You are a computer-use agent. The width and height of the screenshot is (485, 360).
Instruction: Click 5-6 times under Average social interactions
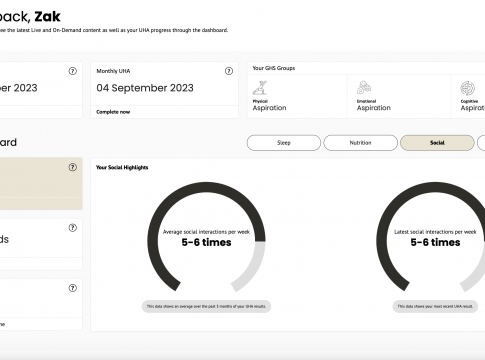pyautogui.click(x=206, y=242)
